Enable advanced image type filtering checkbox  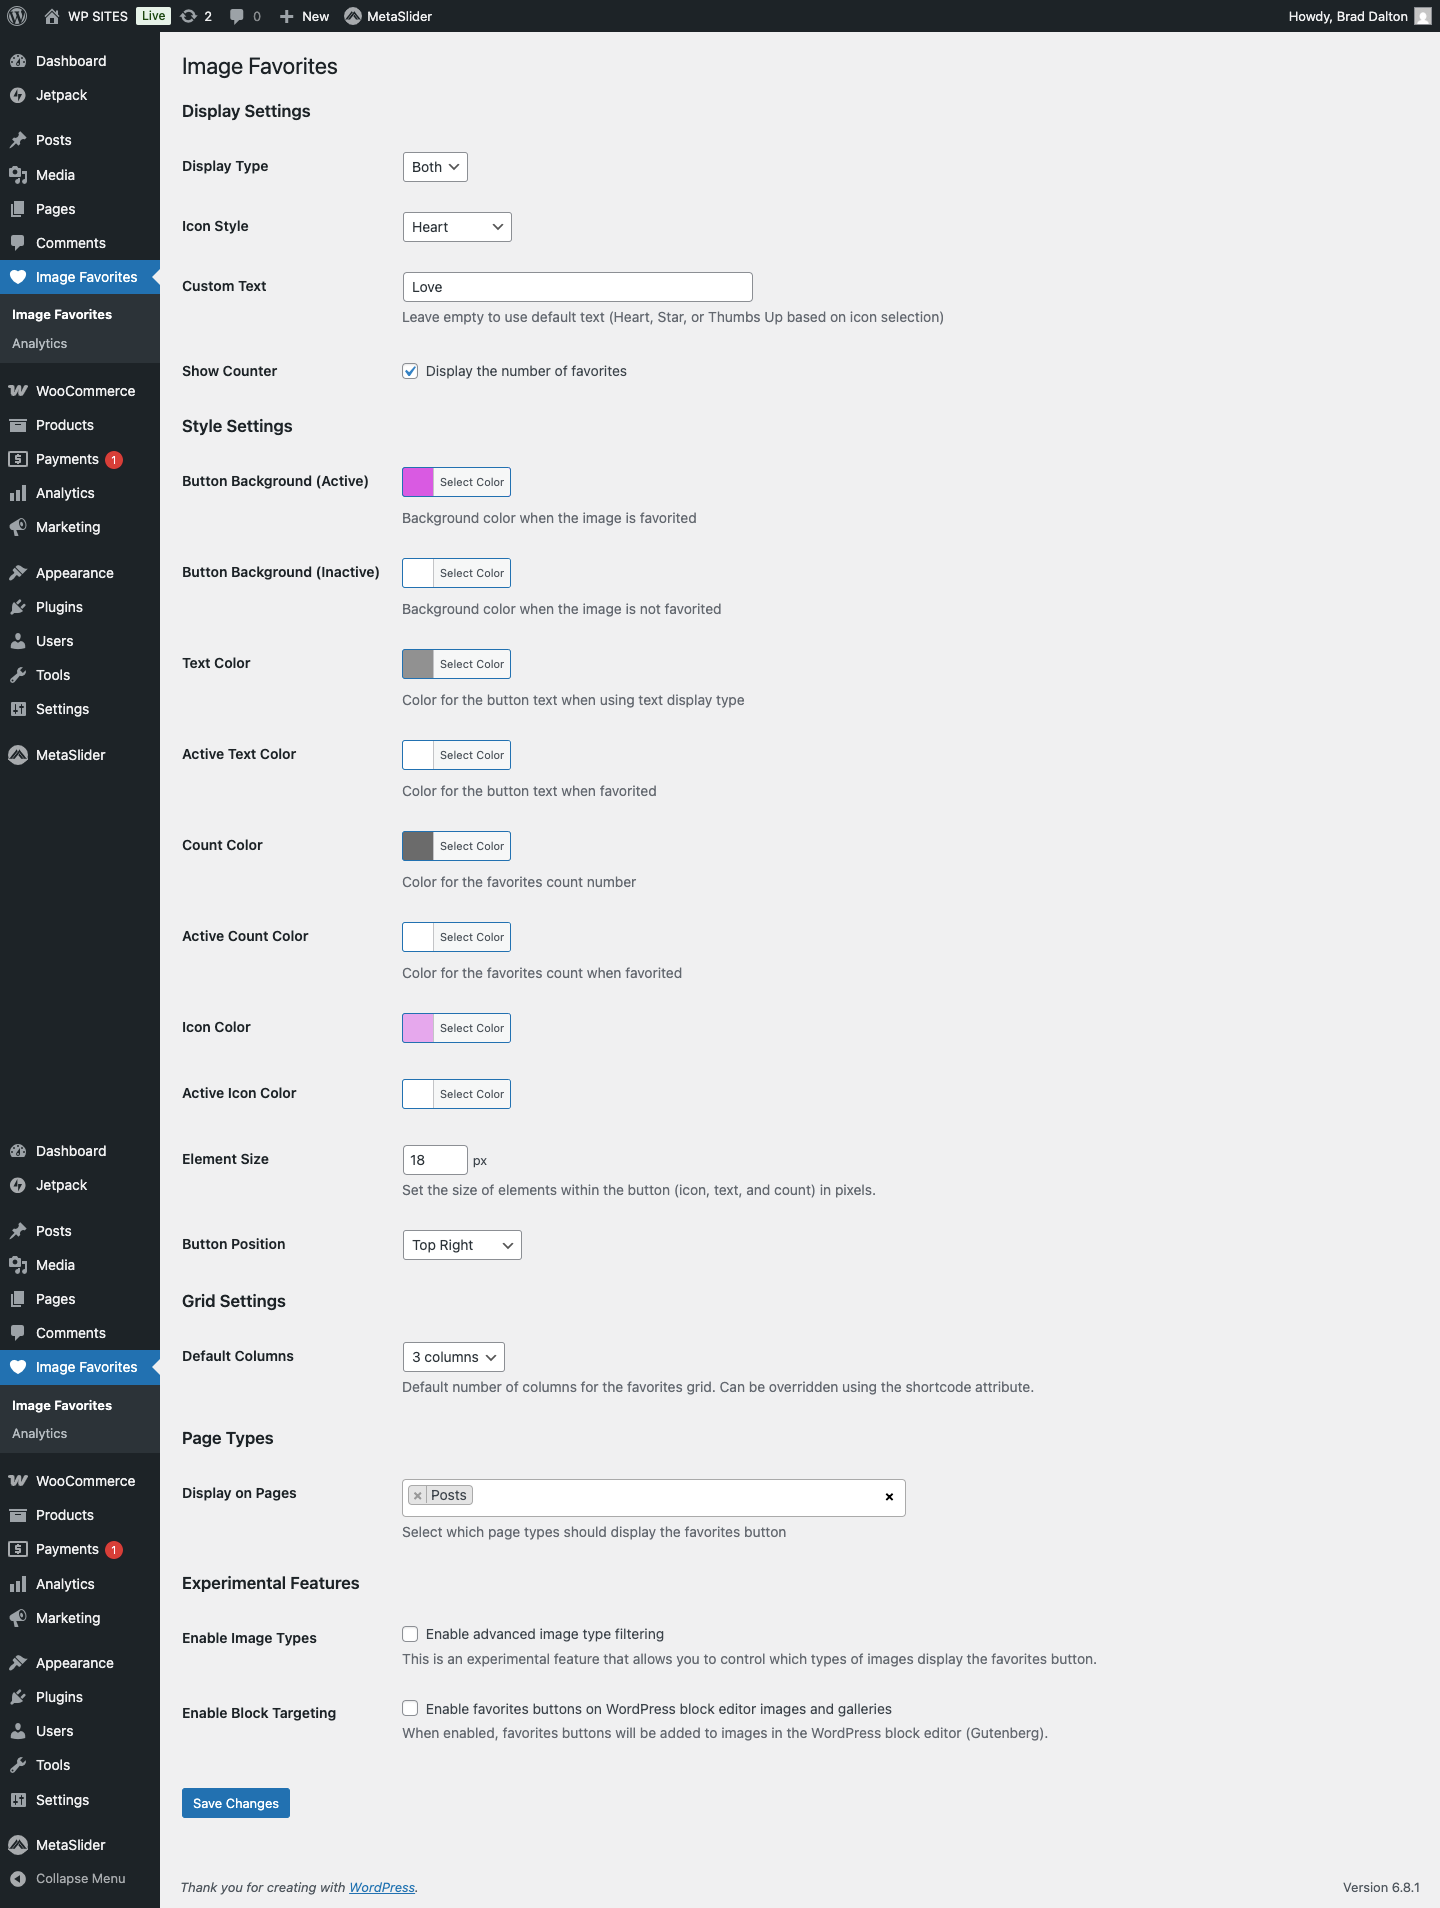(410, 1634)
